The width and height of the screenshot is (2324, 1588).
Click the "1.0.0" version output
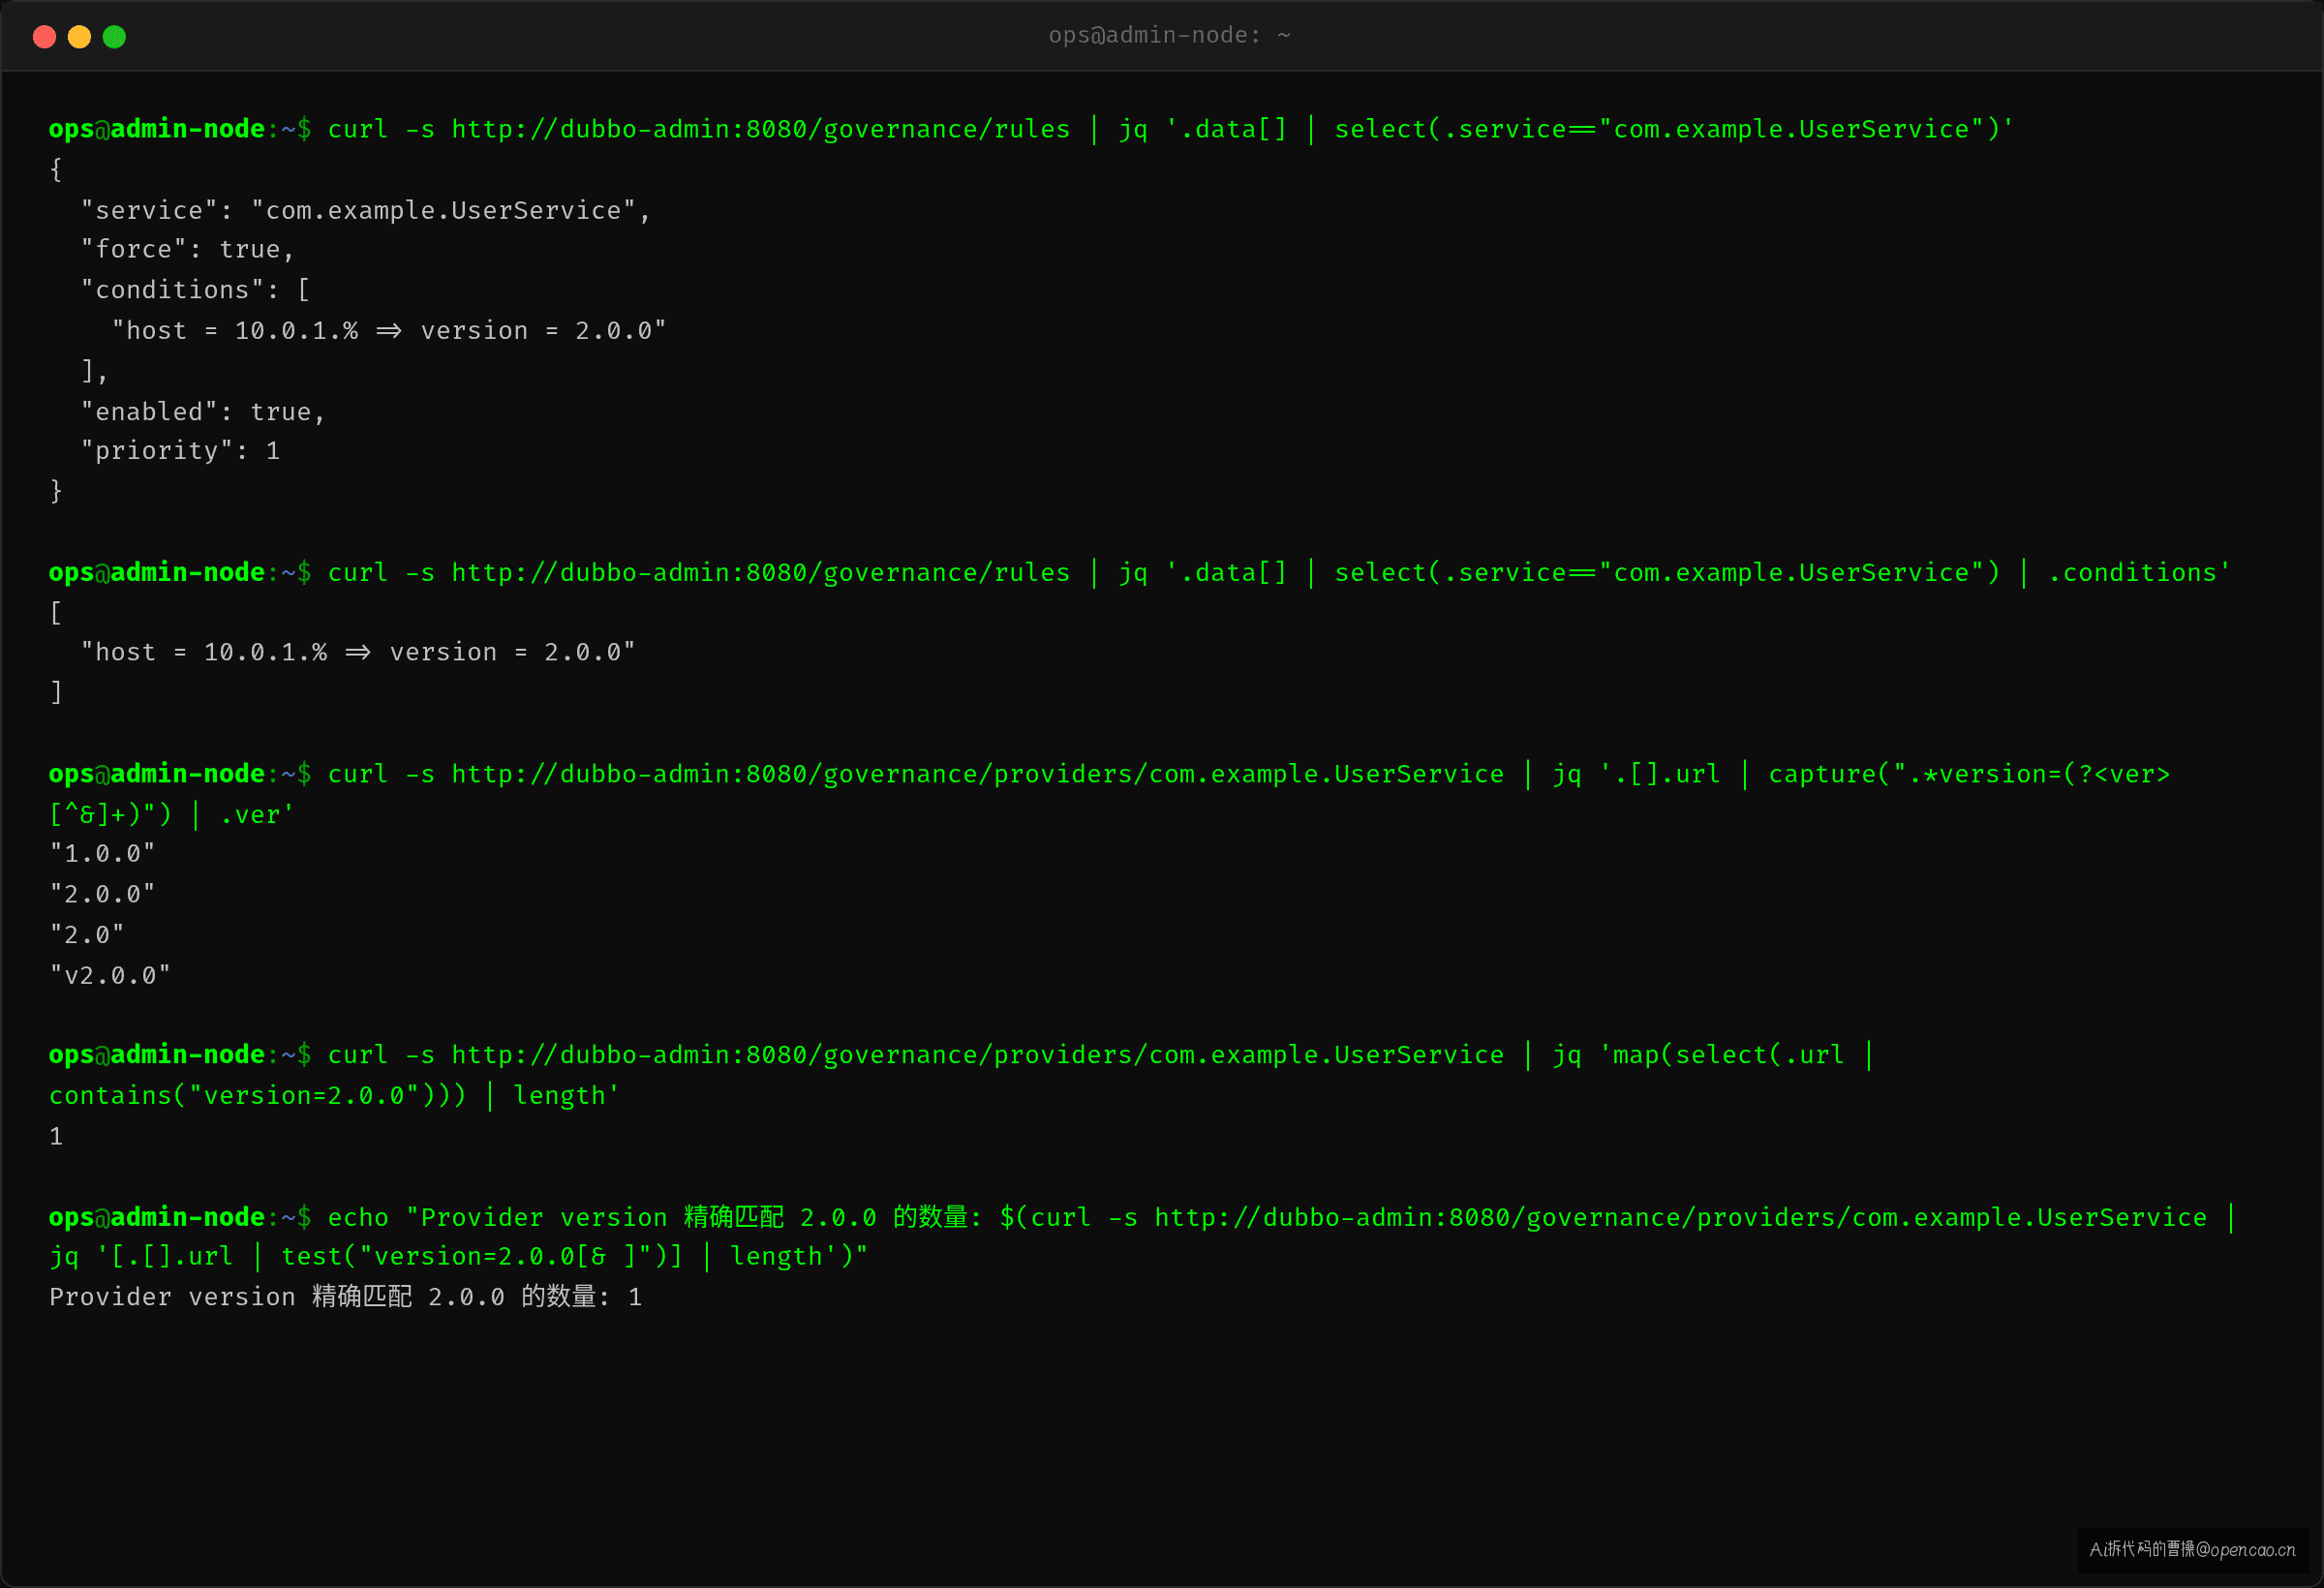[102, 854]
